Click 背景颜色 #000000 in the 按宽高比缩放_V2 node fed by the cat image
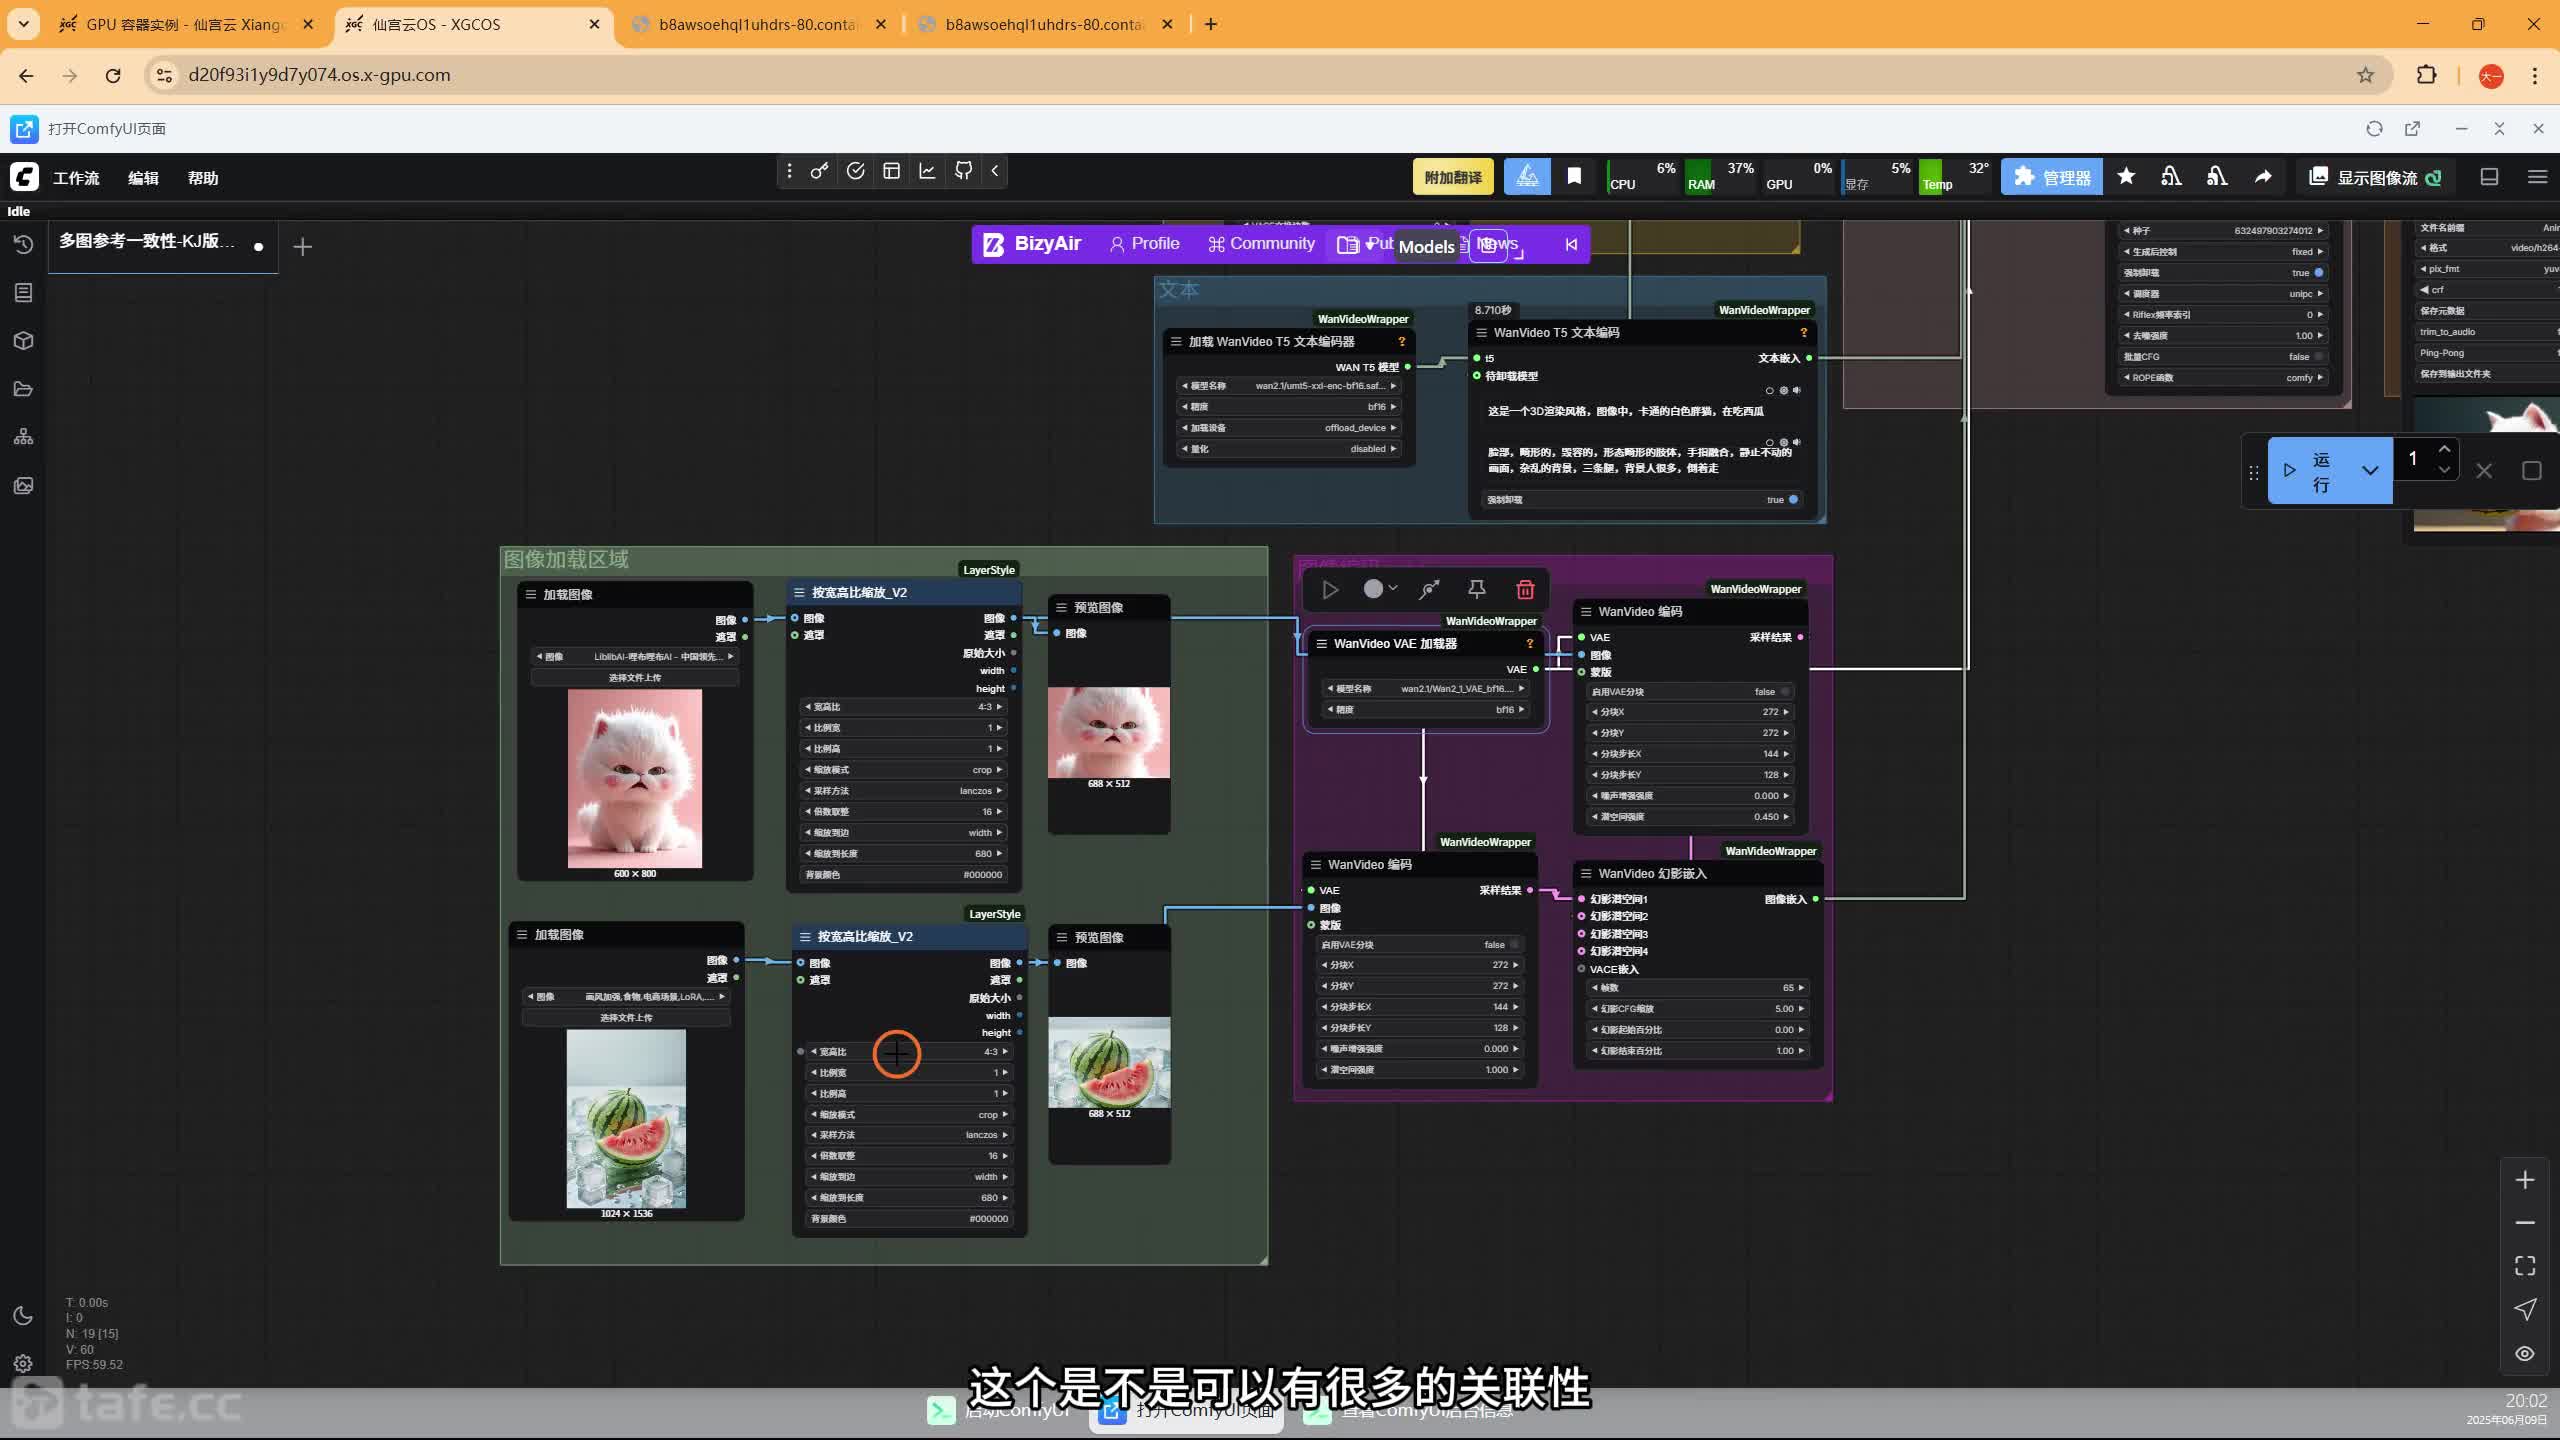2560x1440 pixels. (904, 875)
